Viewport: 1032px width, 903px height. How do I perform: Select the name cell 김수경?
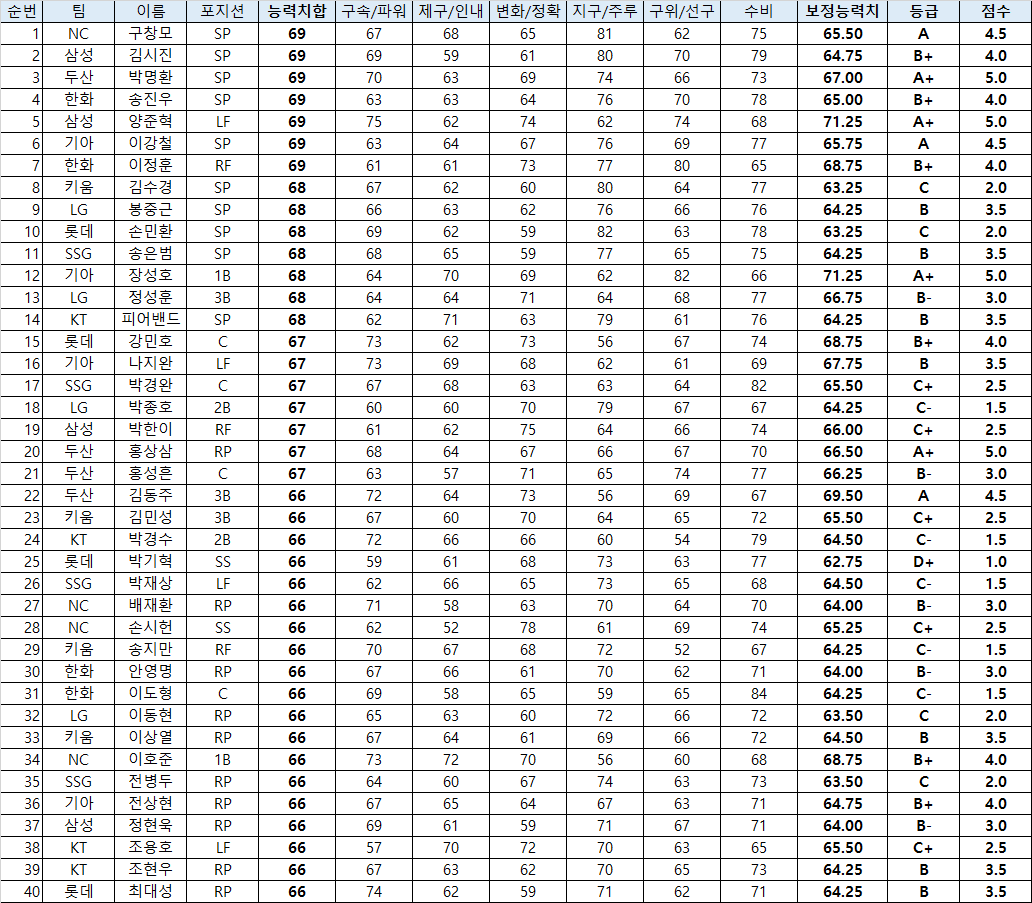point(150,188)
